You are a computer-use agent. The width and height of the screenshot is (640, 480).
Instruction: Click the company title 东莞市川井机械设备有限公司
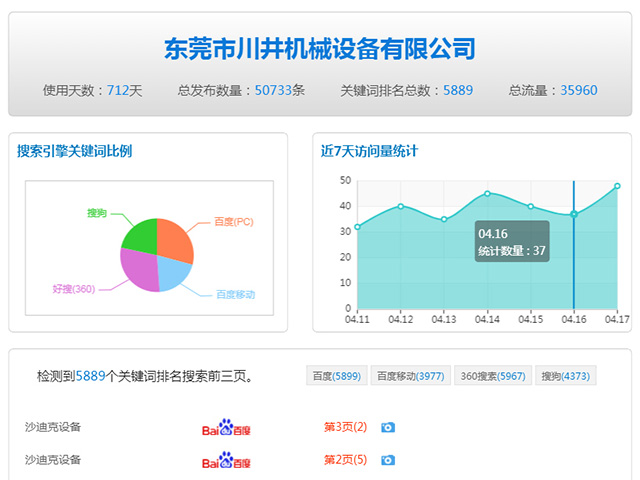320,49
